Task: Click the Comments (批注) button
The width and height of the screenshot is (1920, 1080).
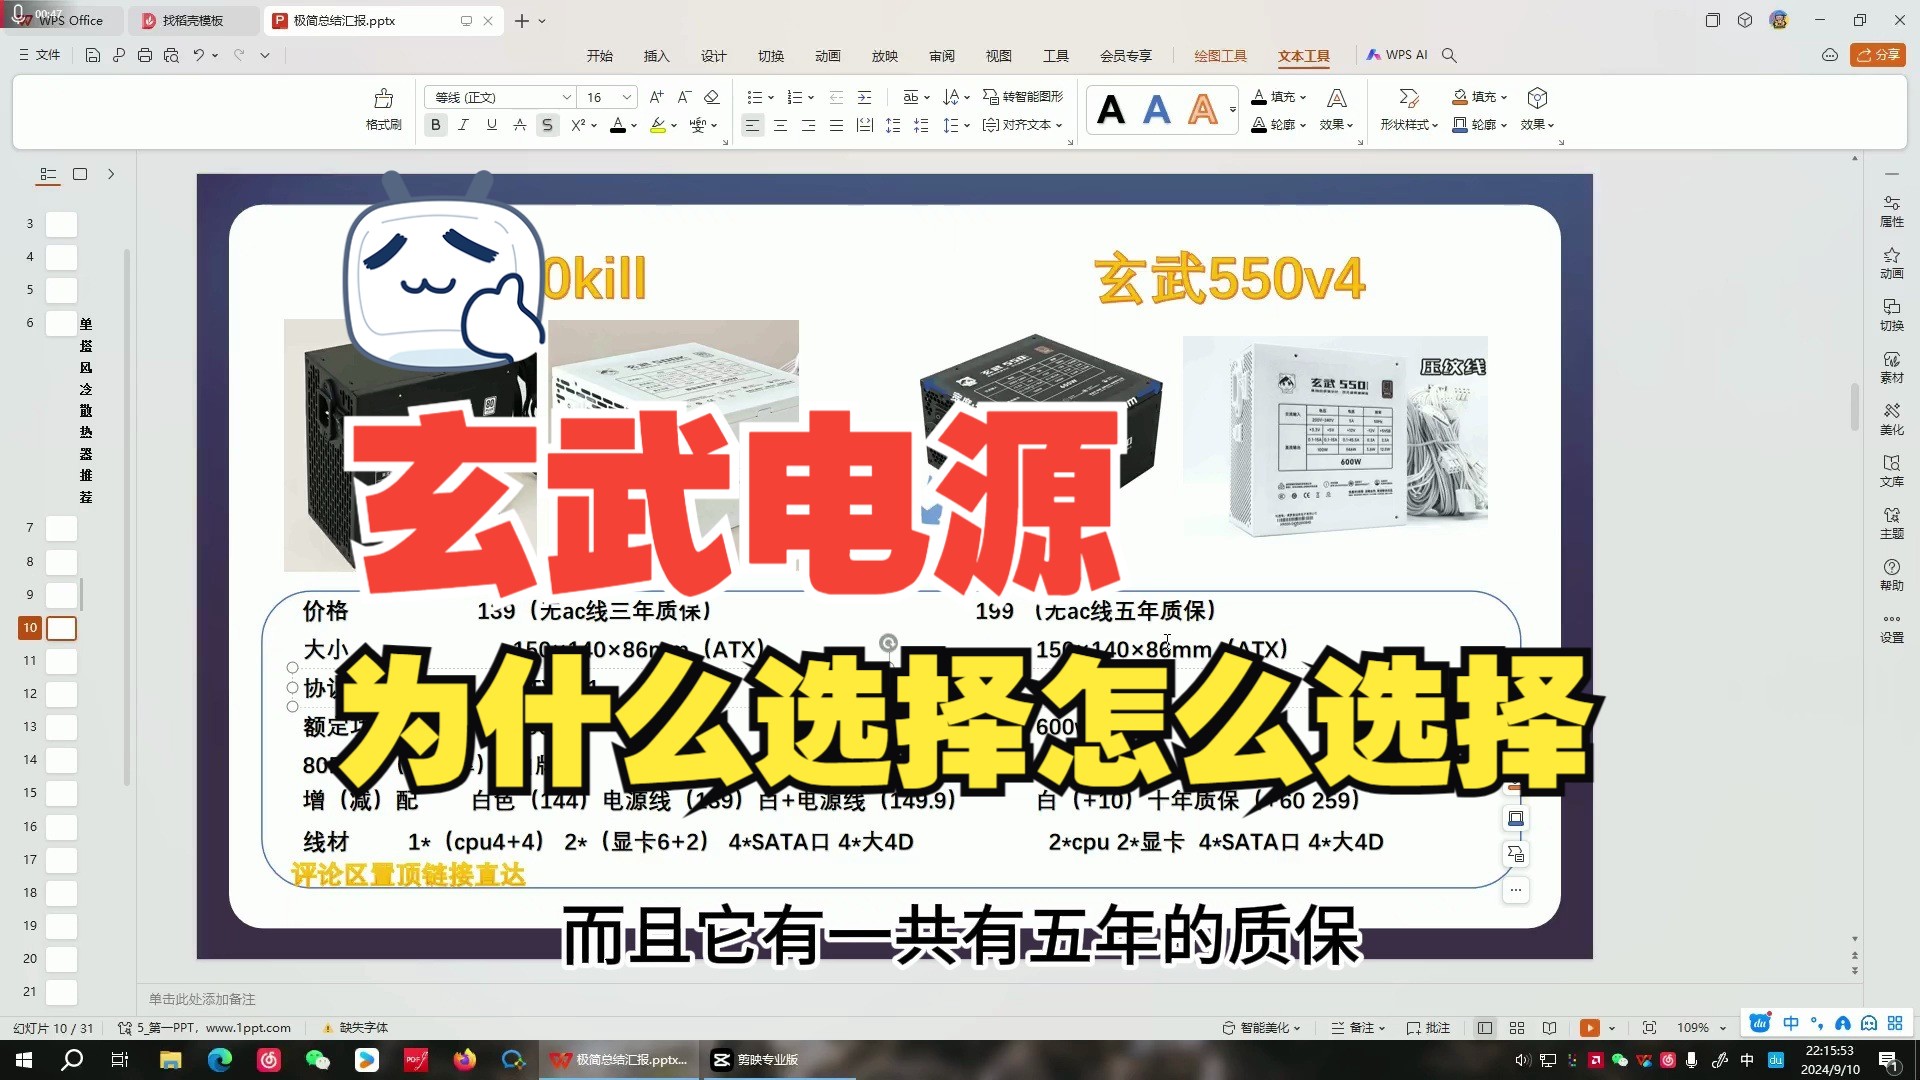Action: point(1428,1028)
